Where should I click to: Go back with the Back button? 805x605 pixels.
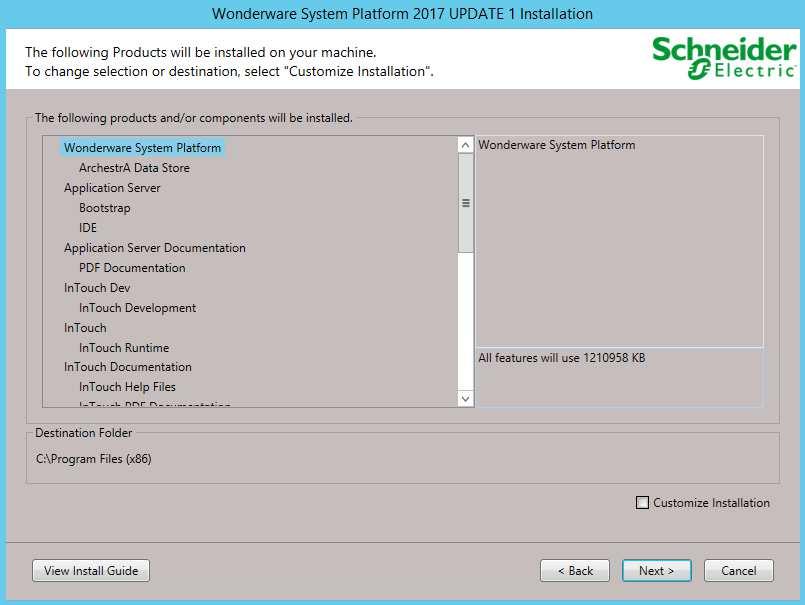[x=575, y=571]
